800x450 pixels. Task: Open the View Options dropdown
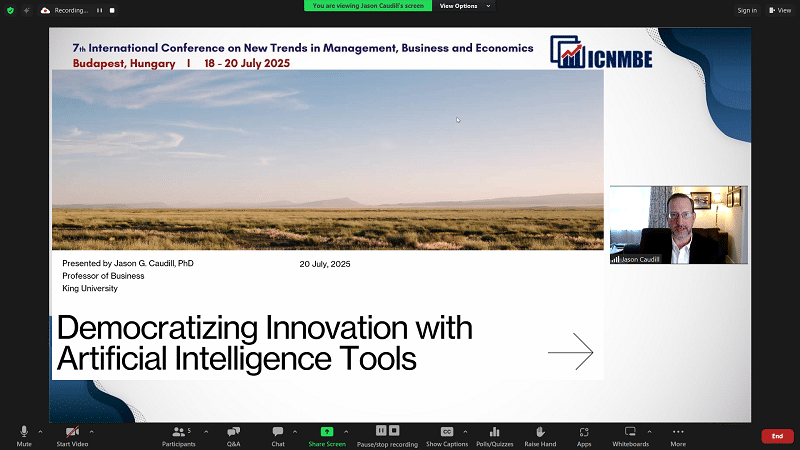(x=466, y=6)
